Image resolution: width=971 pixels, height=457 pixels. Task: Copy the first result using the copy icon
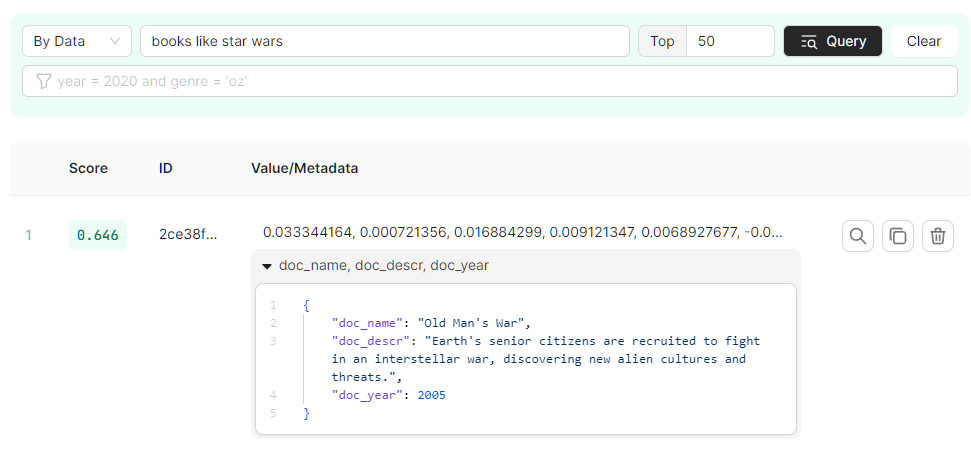897,236
